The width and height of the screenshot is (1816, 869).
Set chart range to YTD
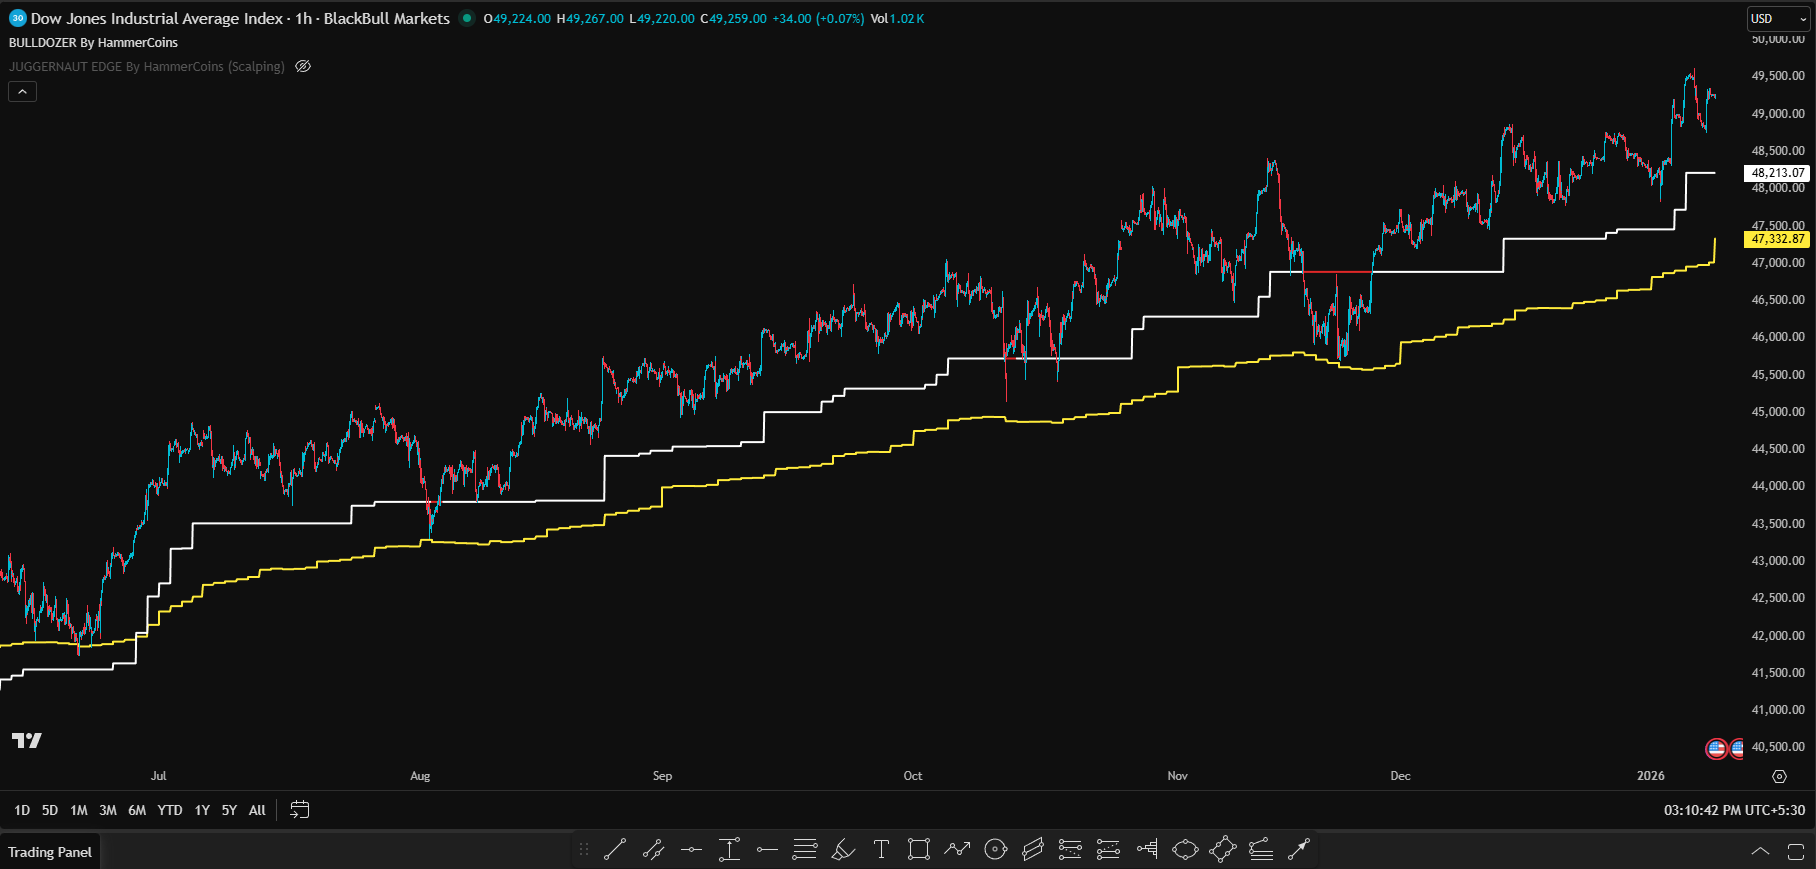170,810
